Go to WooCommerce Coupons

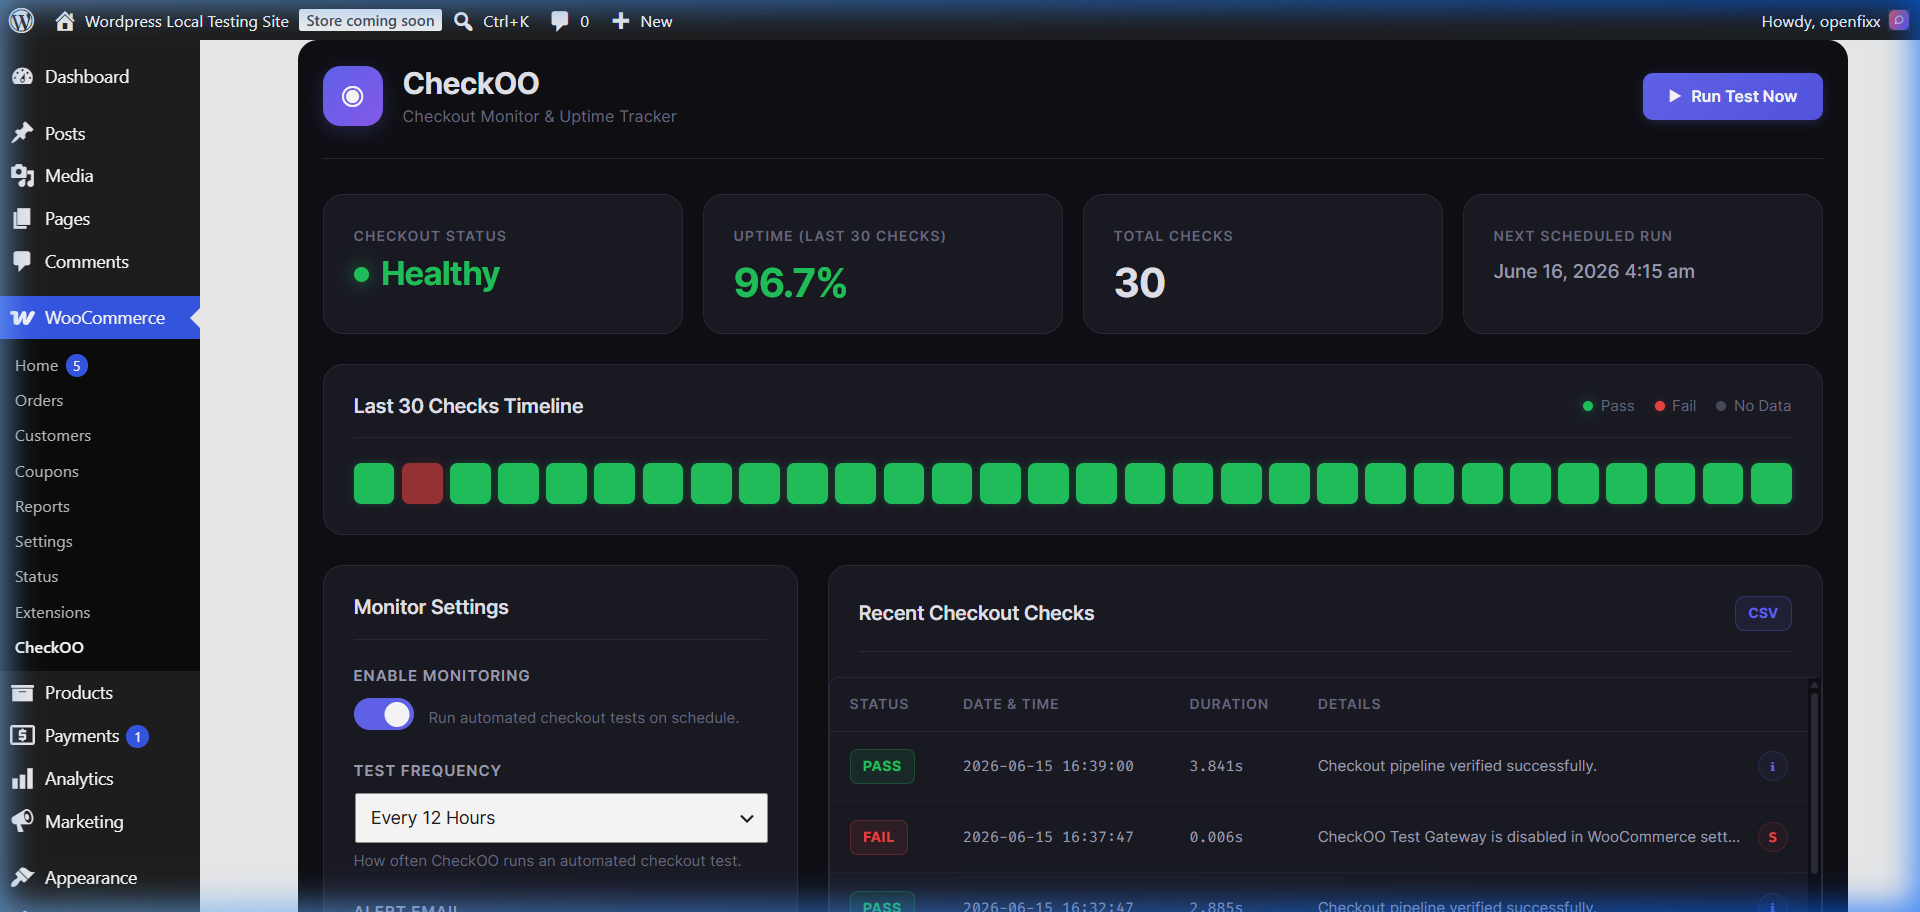[46, 471]
